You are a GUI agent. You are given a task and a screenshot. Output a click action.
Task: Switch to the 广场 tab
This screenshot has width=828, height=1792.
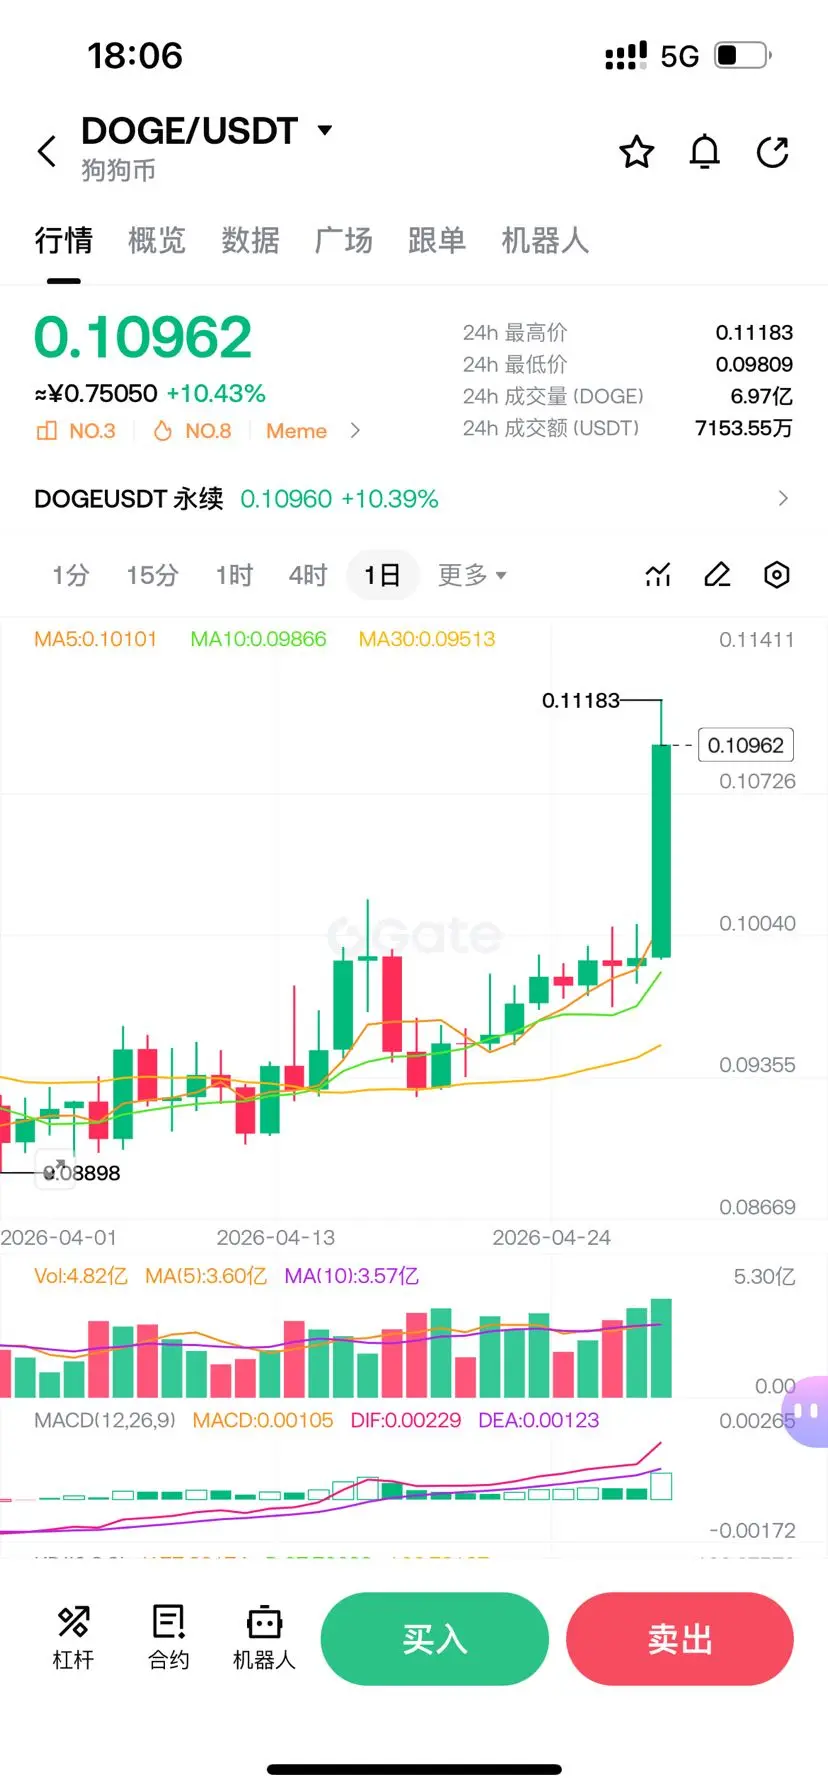pos(344,240)
